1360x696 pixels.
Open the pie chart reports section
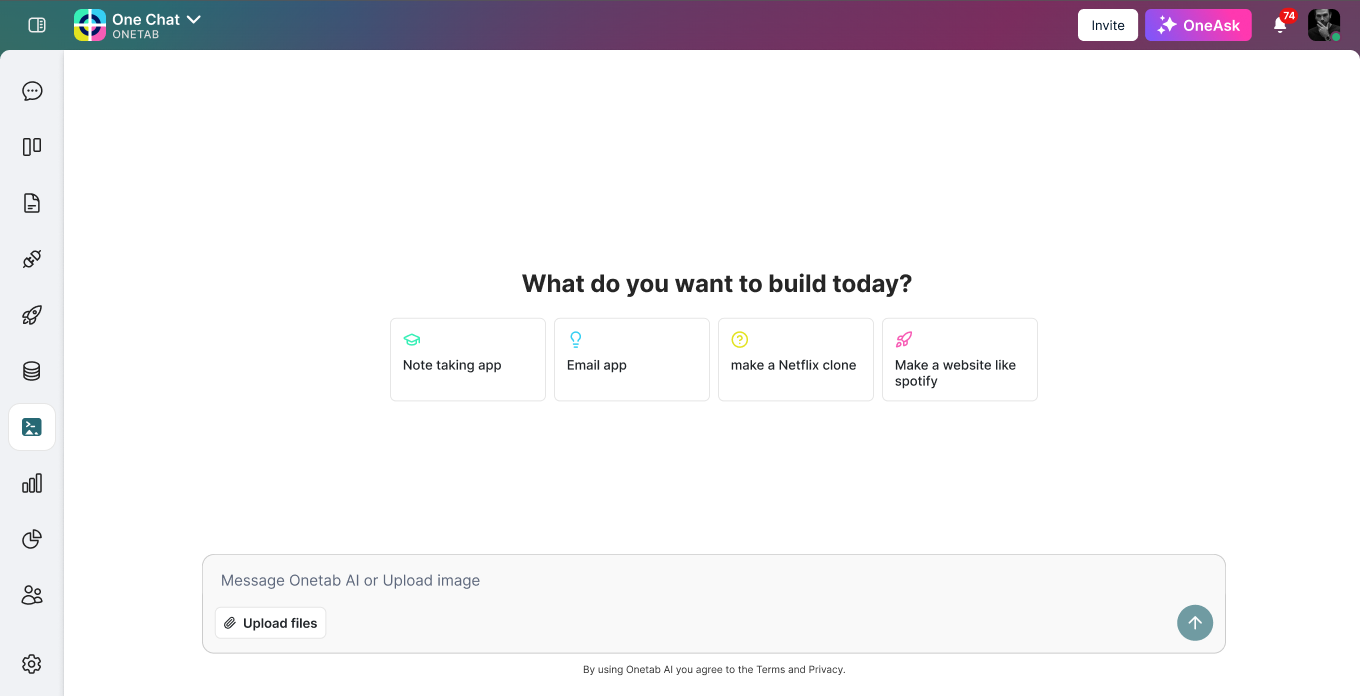32,539
